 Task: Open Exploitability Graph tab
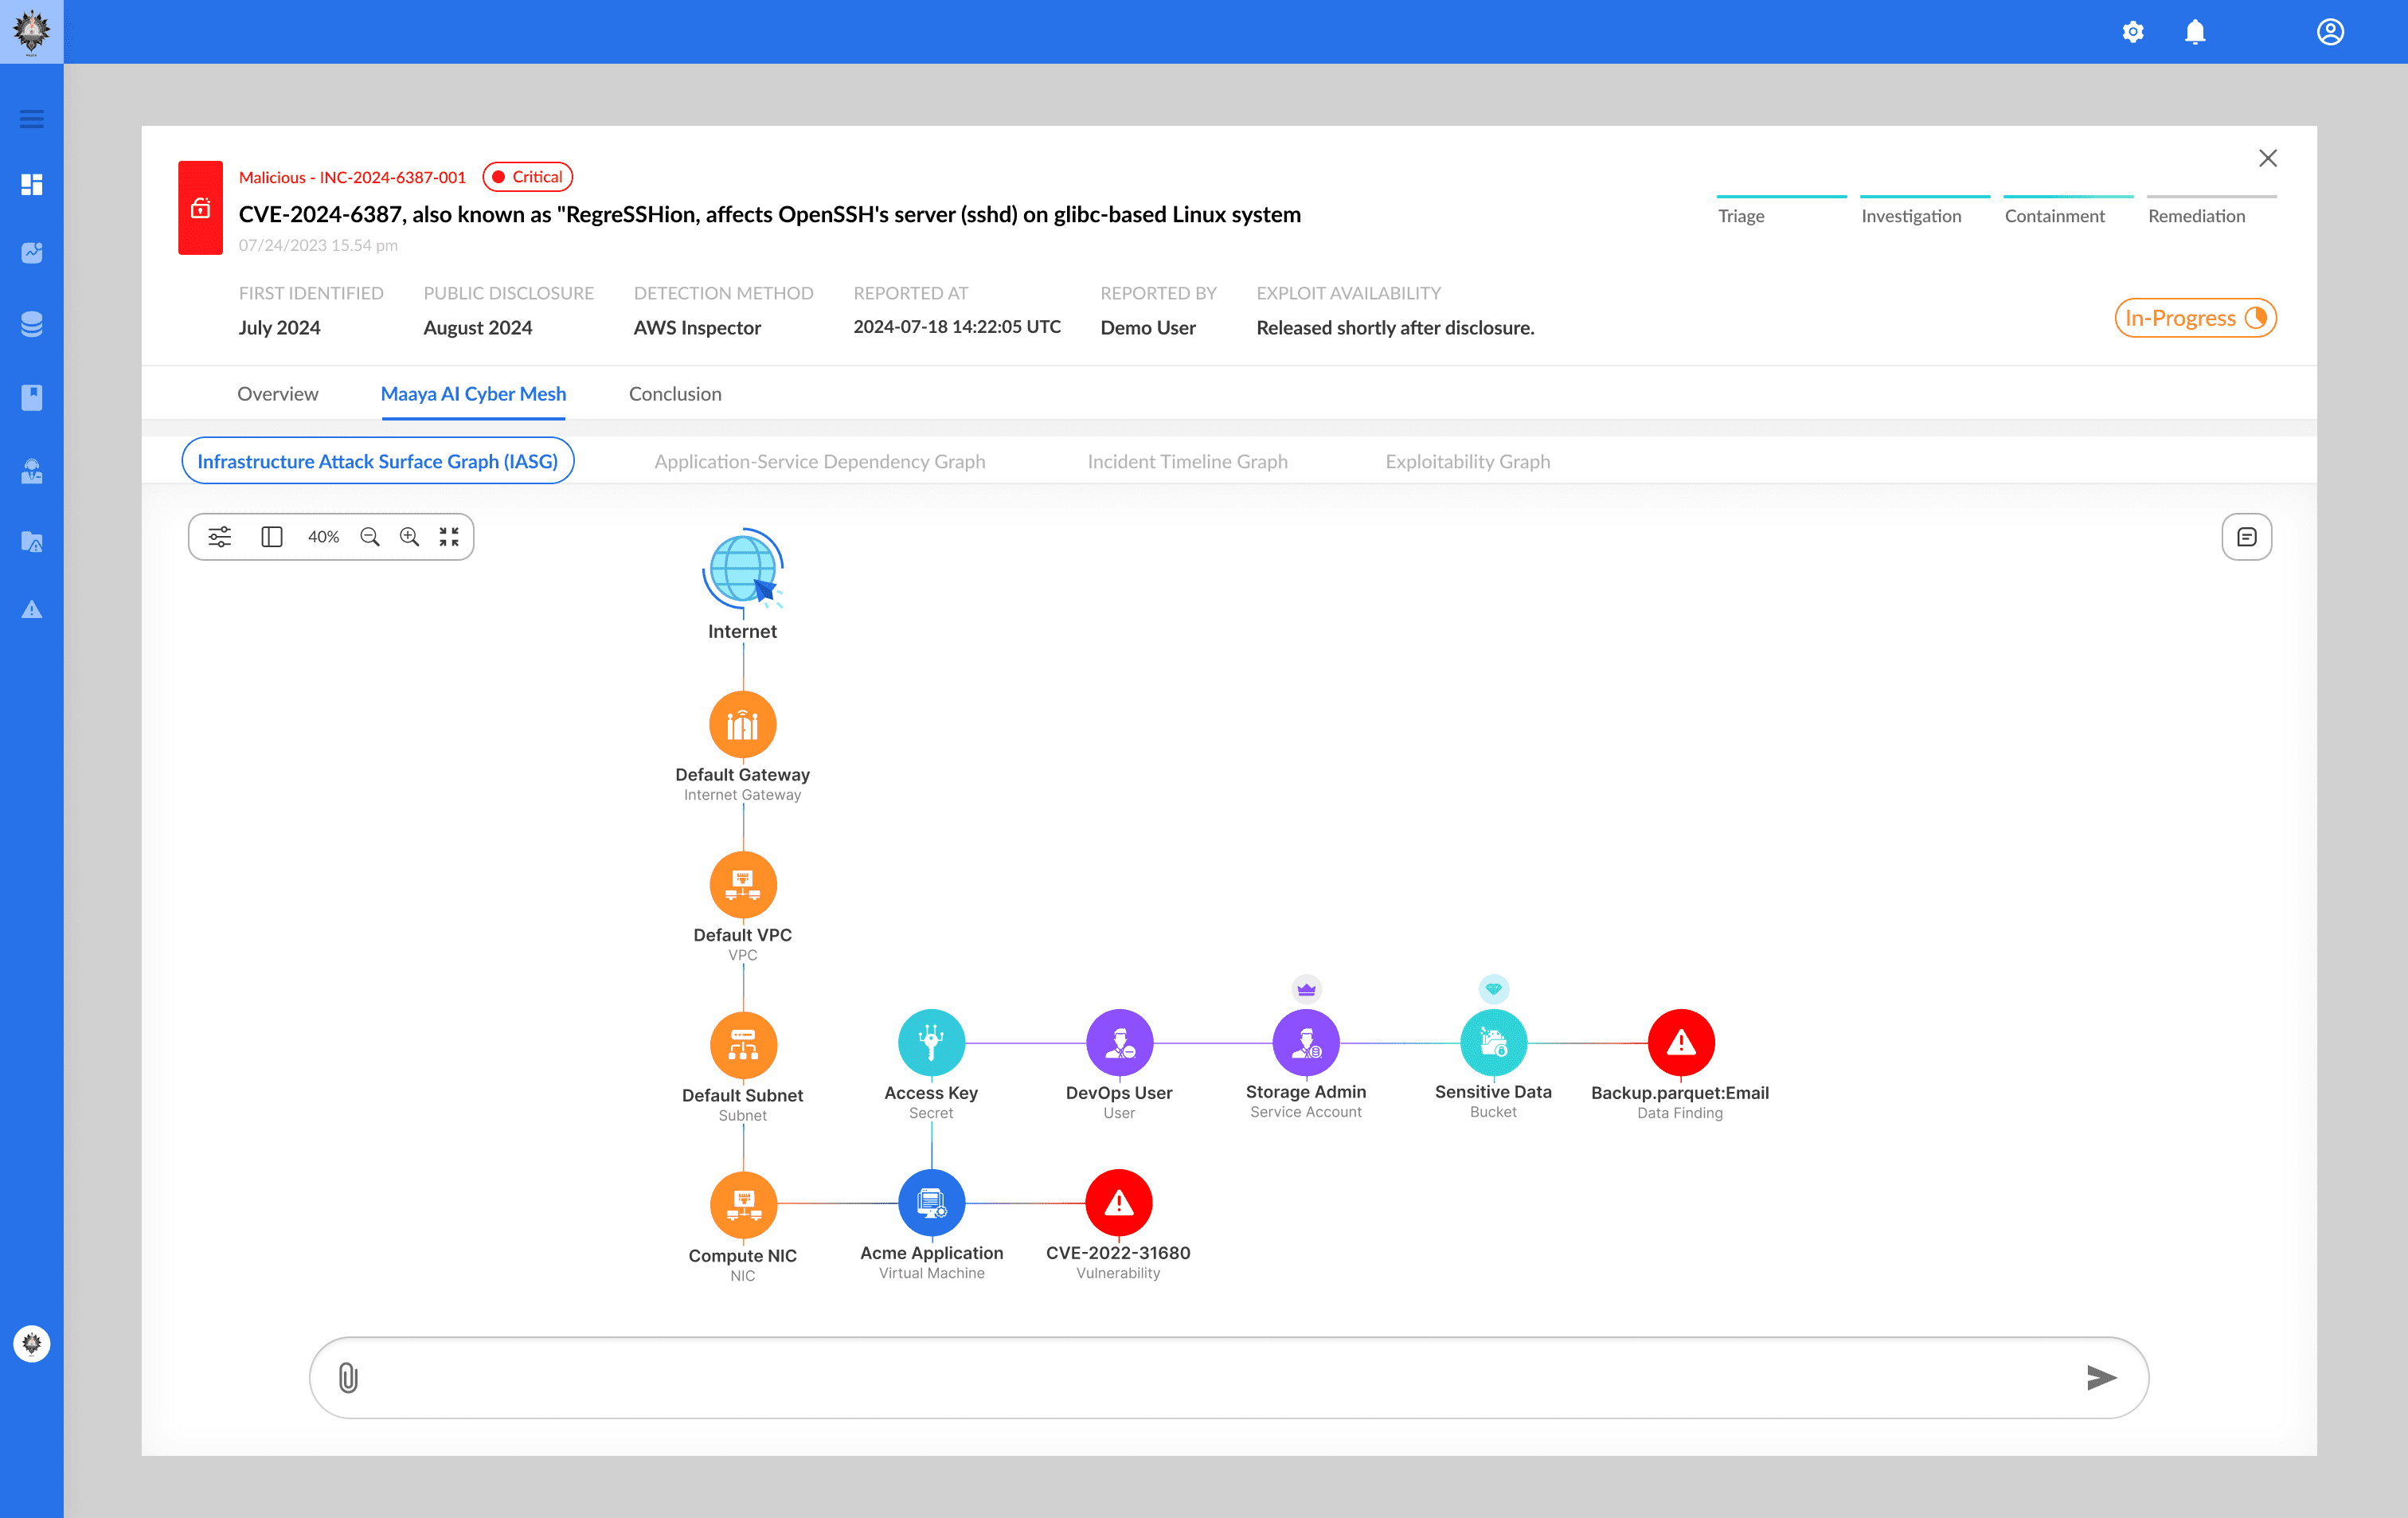click(1467, 461)
